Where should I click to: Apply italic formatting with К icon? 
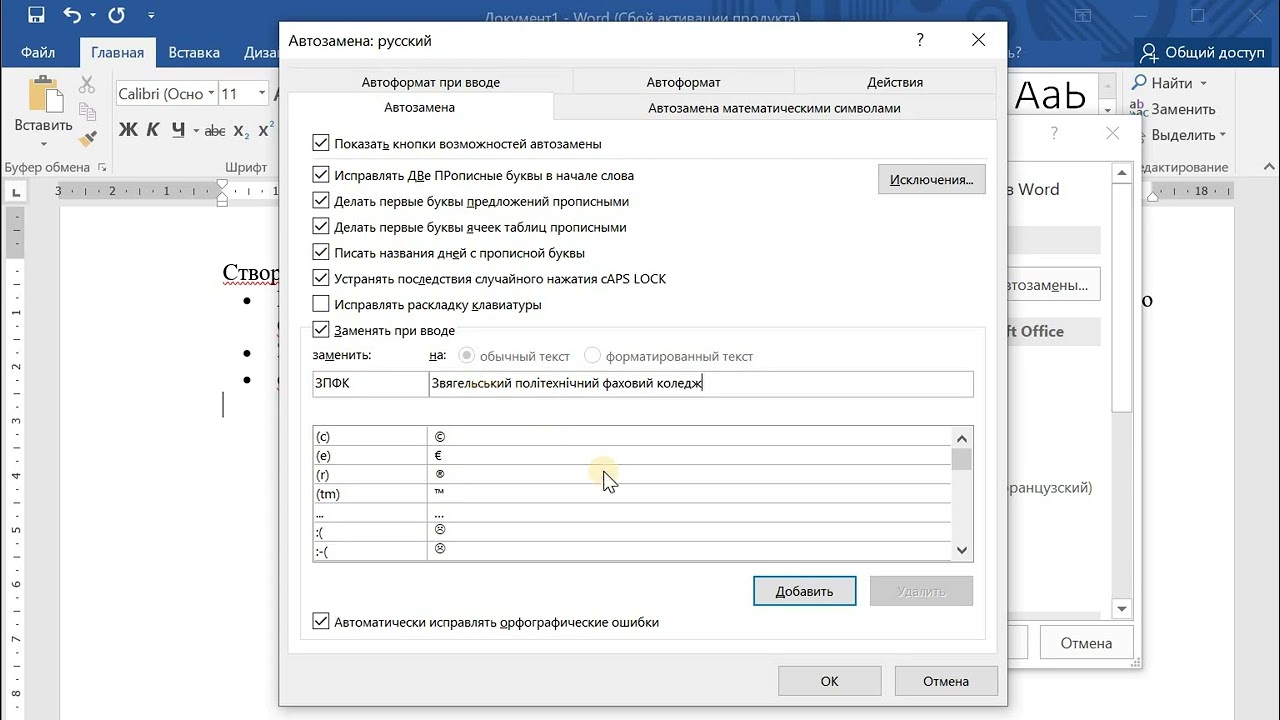click(x=153, y=130)
